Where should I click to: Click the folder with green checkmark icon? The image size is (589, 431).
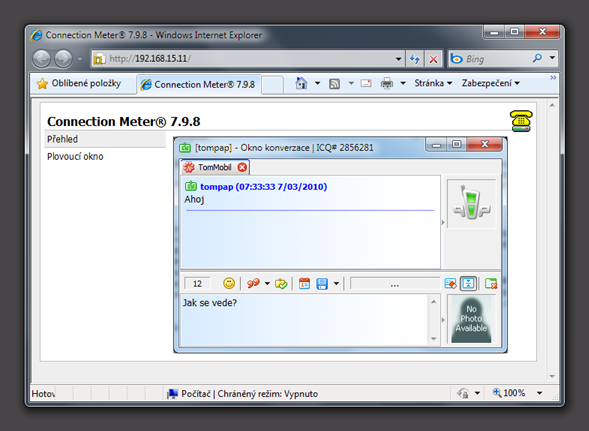pyautogui.click(x=281, y=283)
